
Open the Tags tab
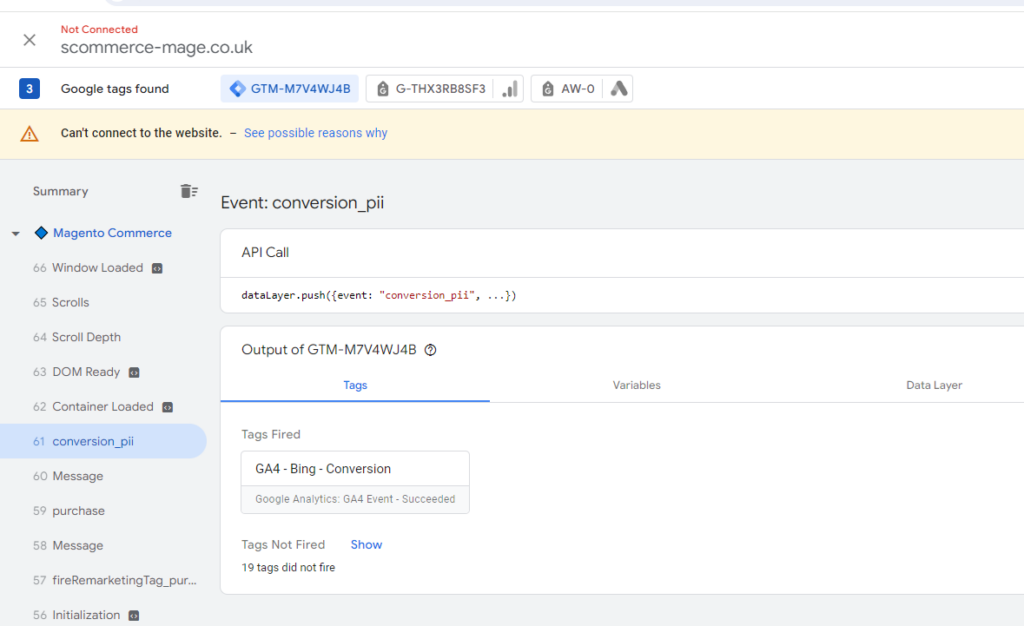tap(355, 385)
